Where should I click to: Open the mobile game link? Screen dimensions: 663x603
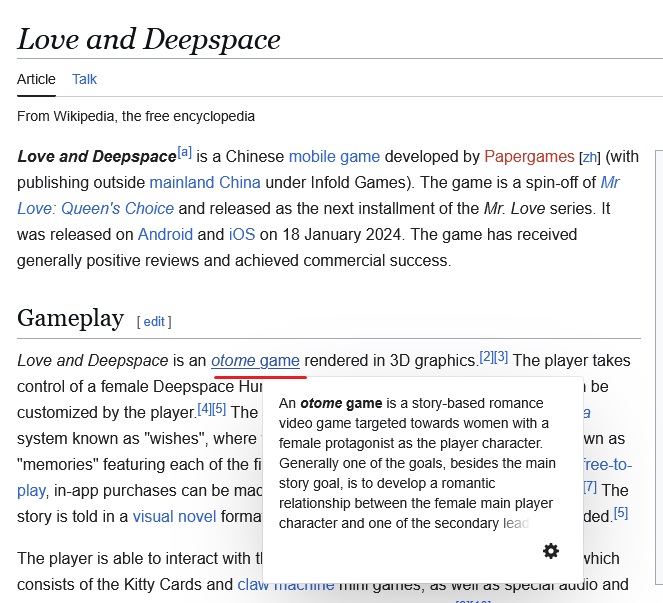pos(334,156)
